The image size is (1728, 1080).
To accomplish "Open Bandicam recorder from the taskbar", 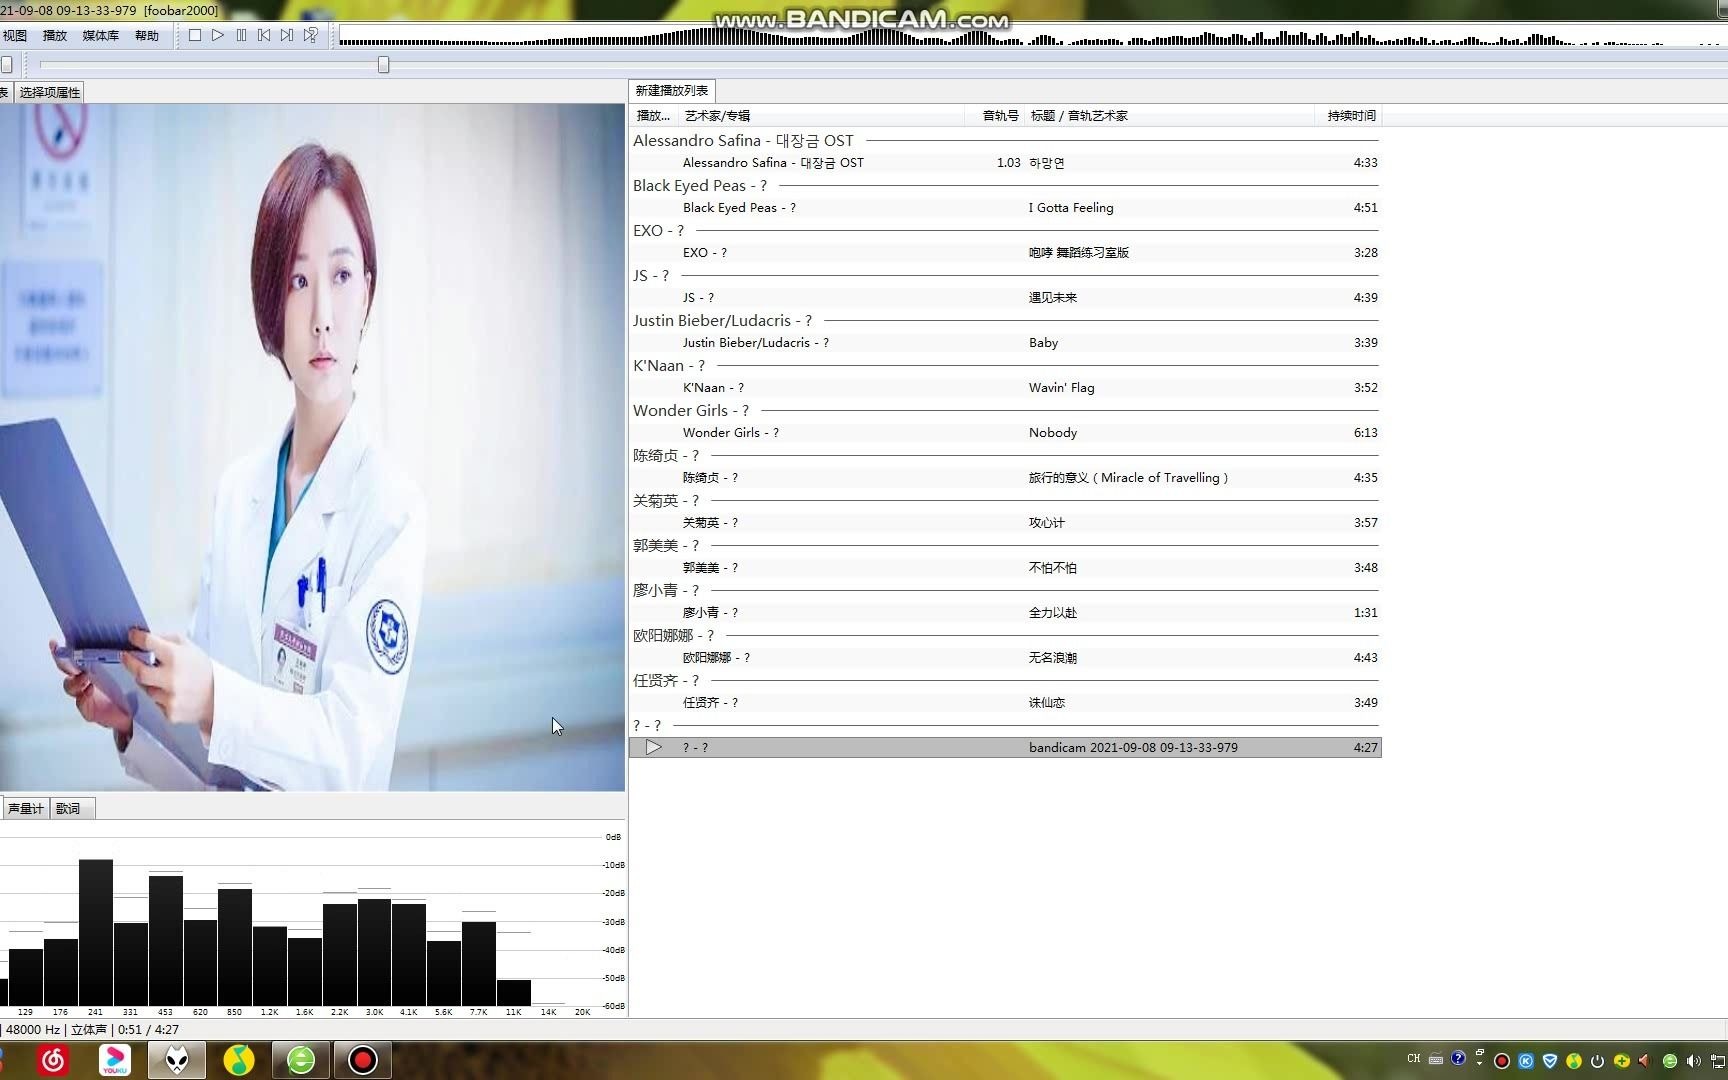I will [x=362, y=1060].
